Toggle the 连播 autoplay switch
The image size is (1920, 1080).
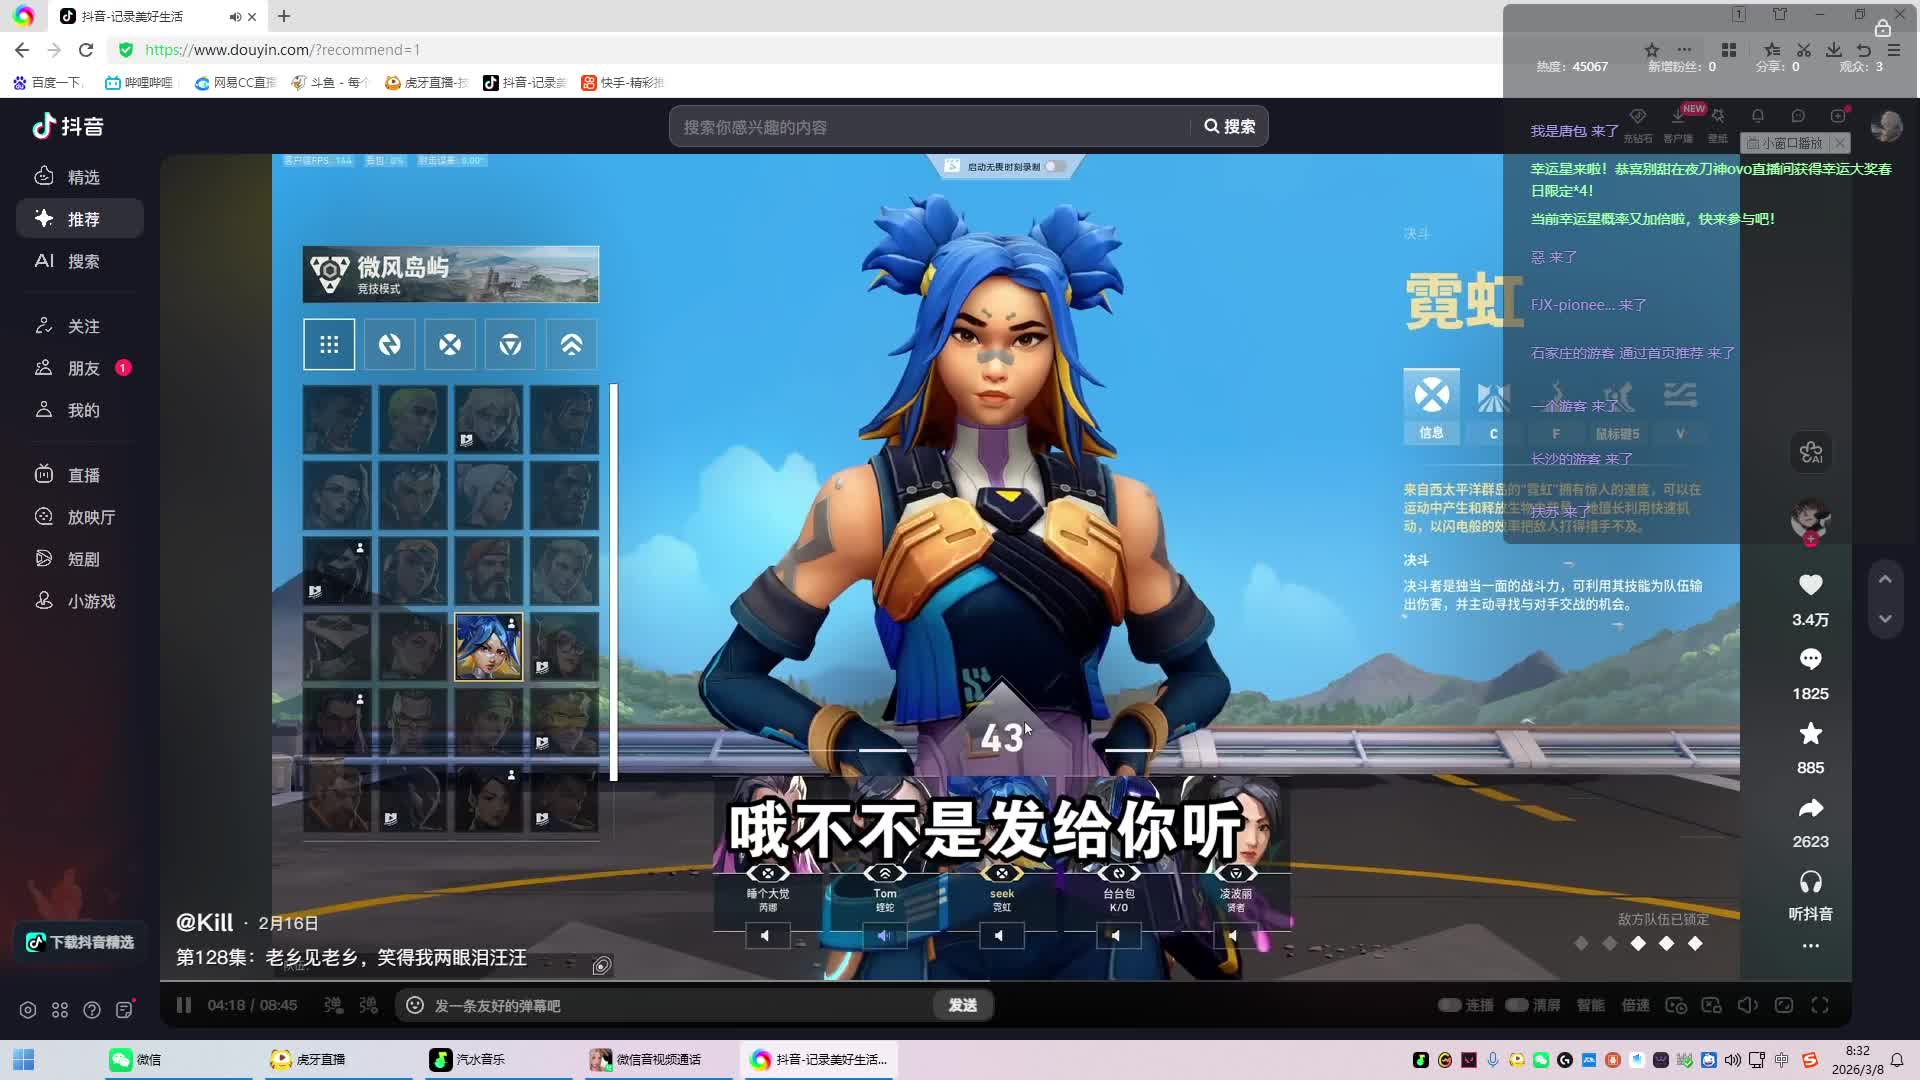[x=1450, y=1005]
